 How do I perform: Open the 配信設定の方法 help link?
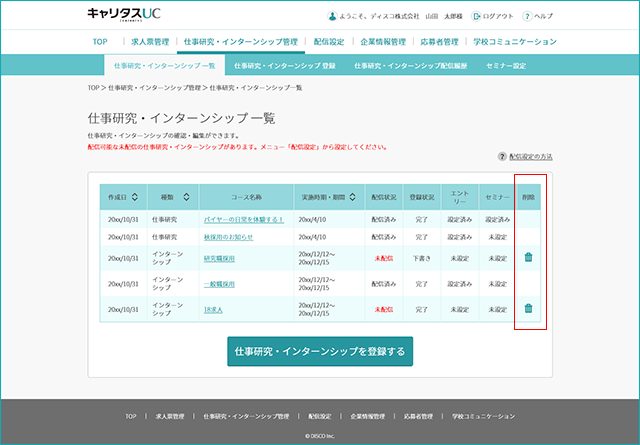pos(531,156)
